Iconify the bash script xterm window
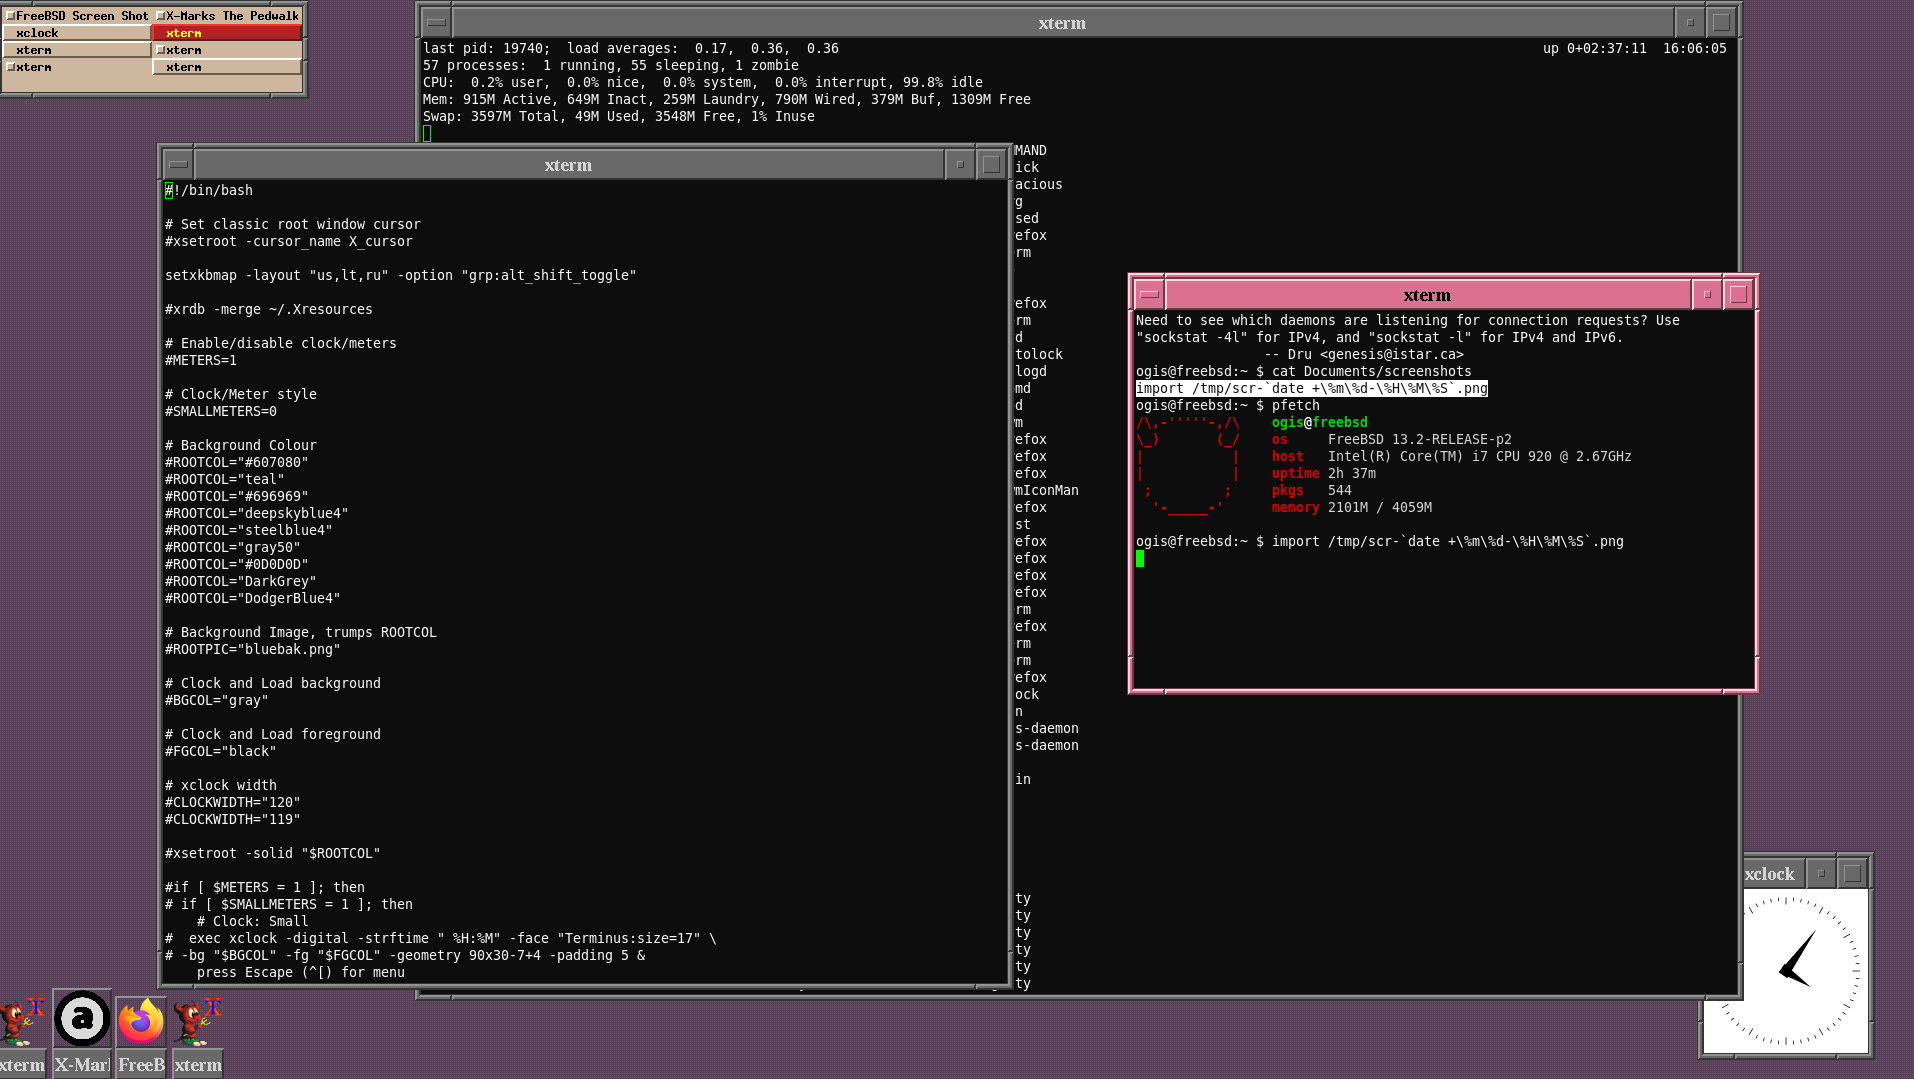The image size is (1914, 1079). 960,164
